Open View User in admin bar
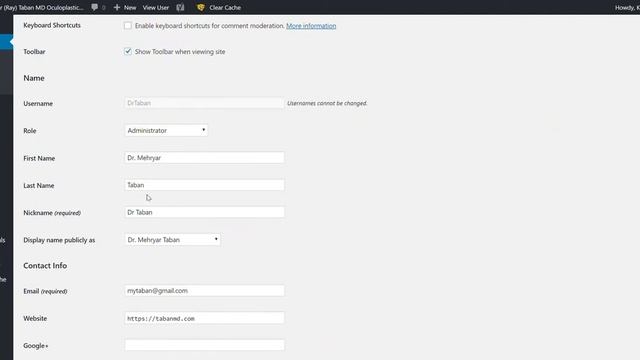640x360 pixels. click(156, 7)
